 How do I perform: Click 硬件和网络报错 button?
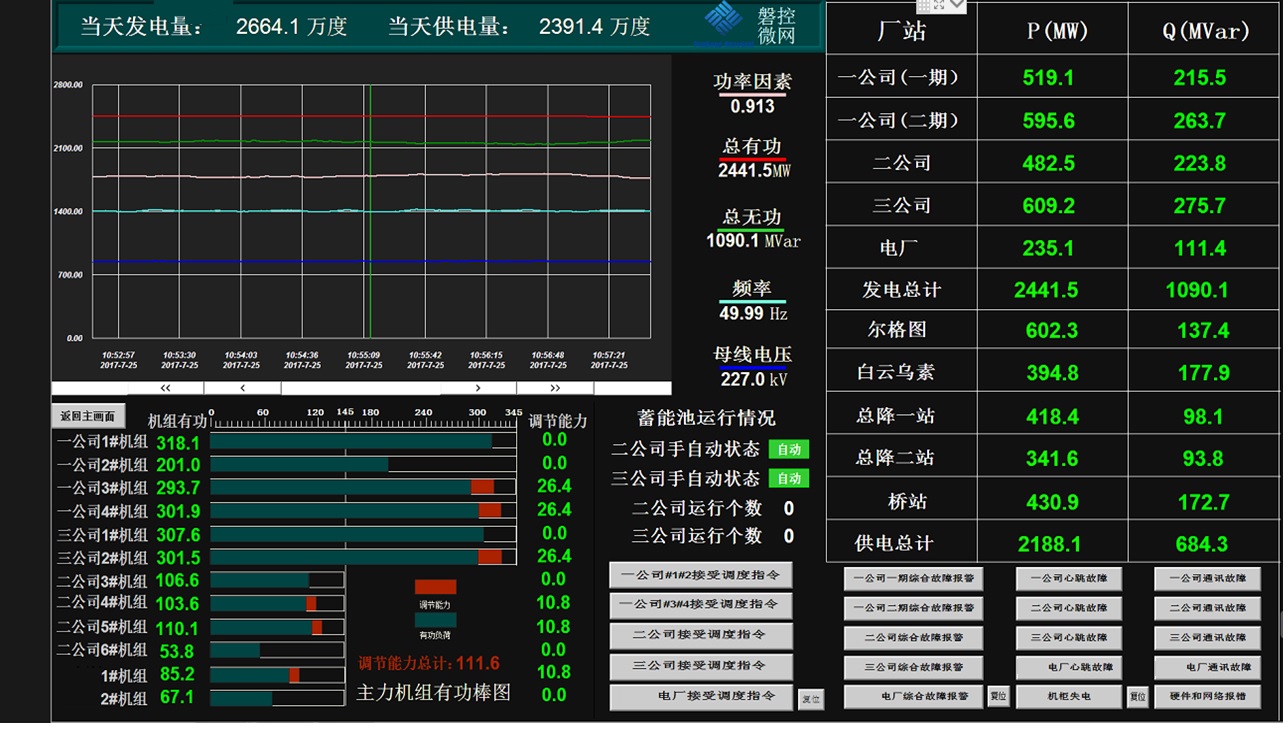point(1207,697)
